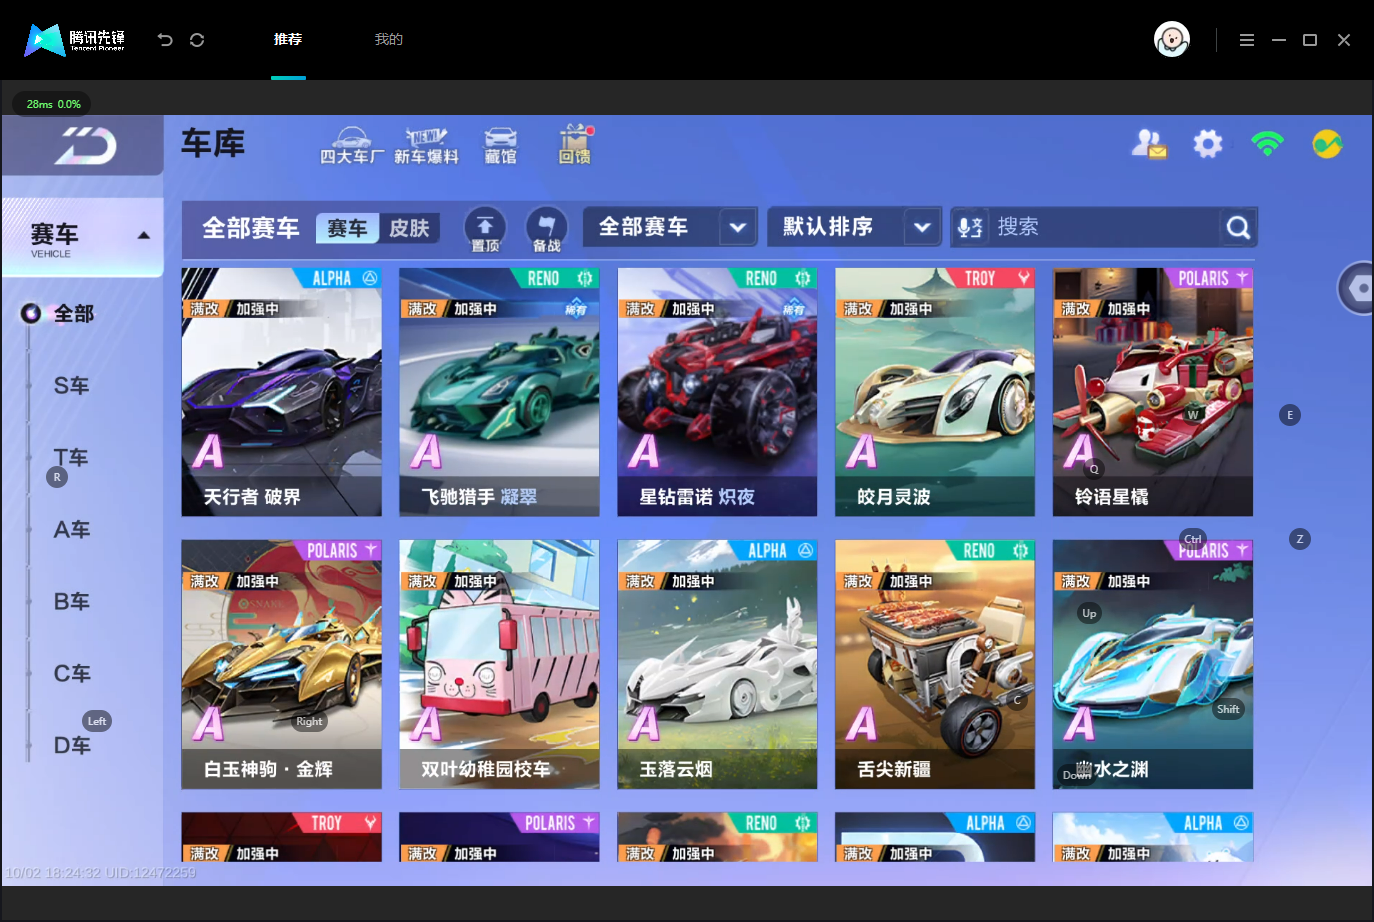1374x922 pixels.
Task: Select the 全部 category filter
Action: (74, 314)
